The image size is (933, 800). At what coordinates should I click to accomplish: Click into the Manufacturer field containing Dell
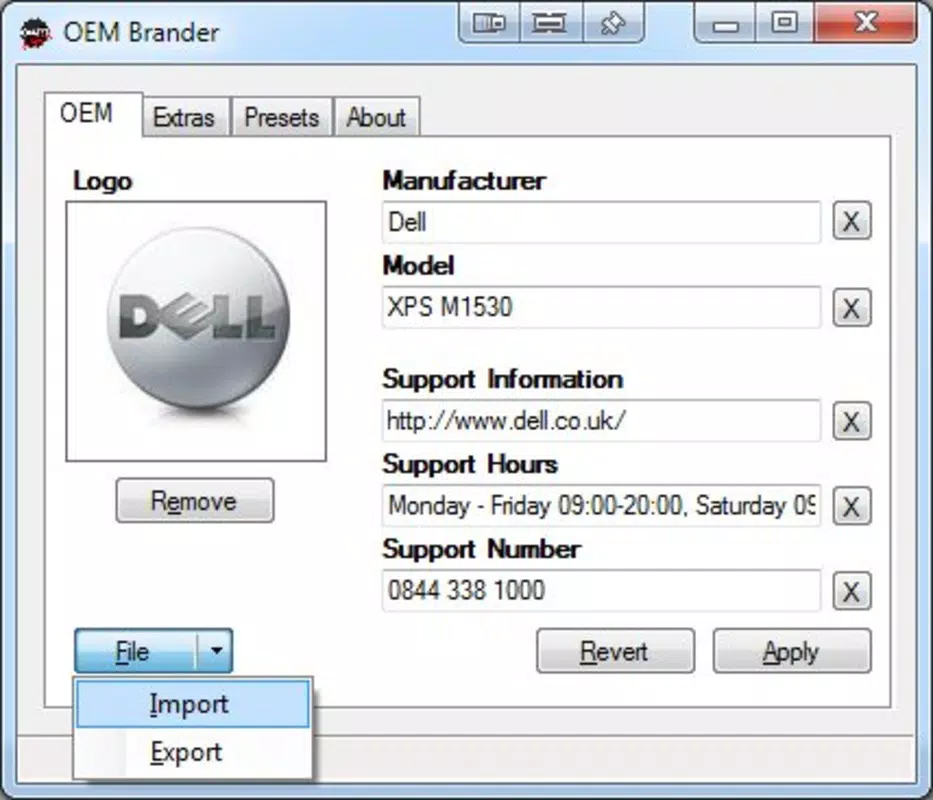tap(601, 222)
